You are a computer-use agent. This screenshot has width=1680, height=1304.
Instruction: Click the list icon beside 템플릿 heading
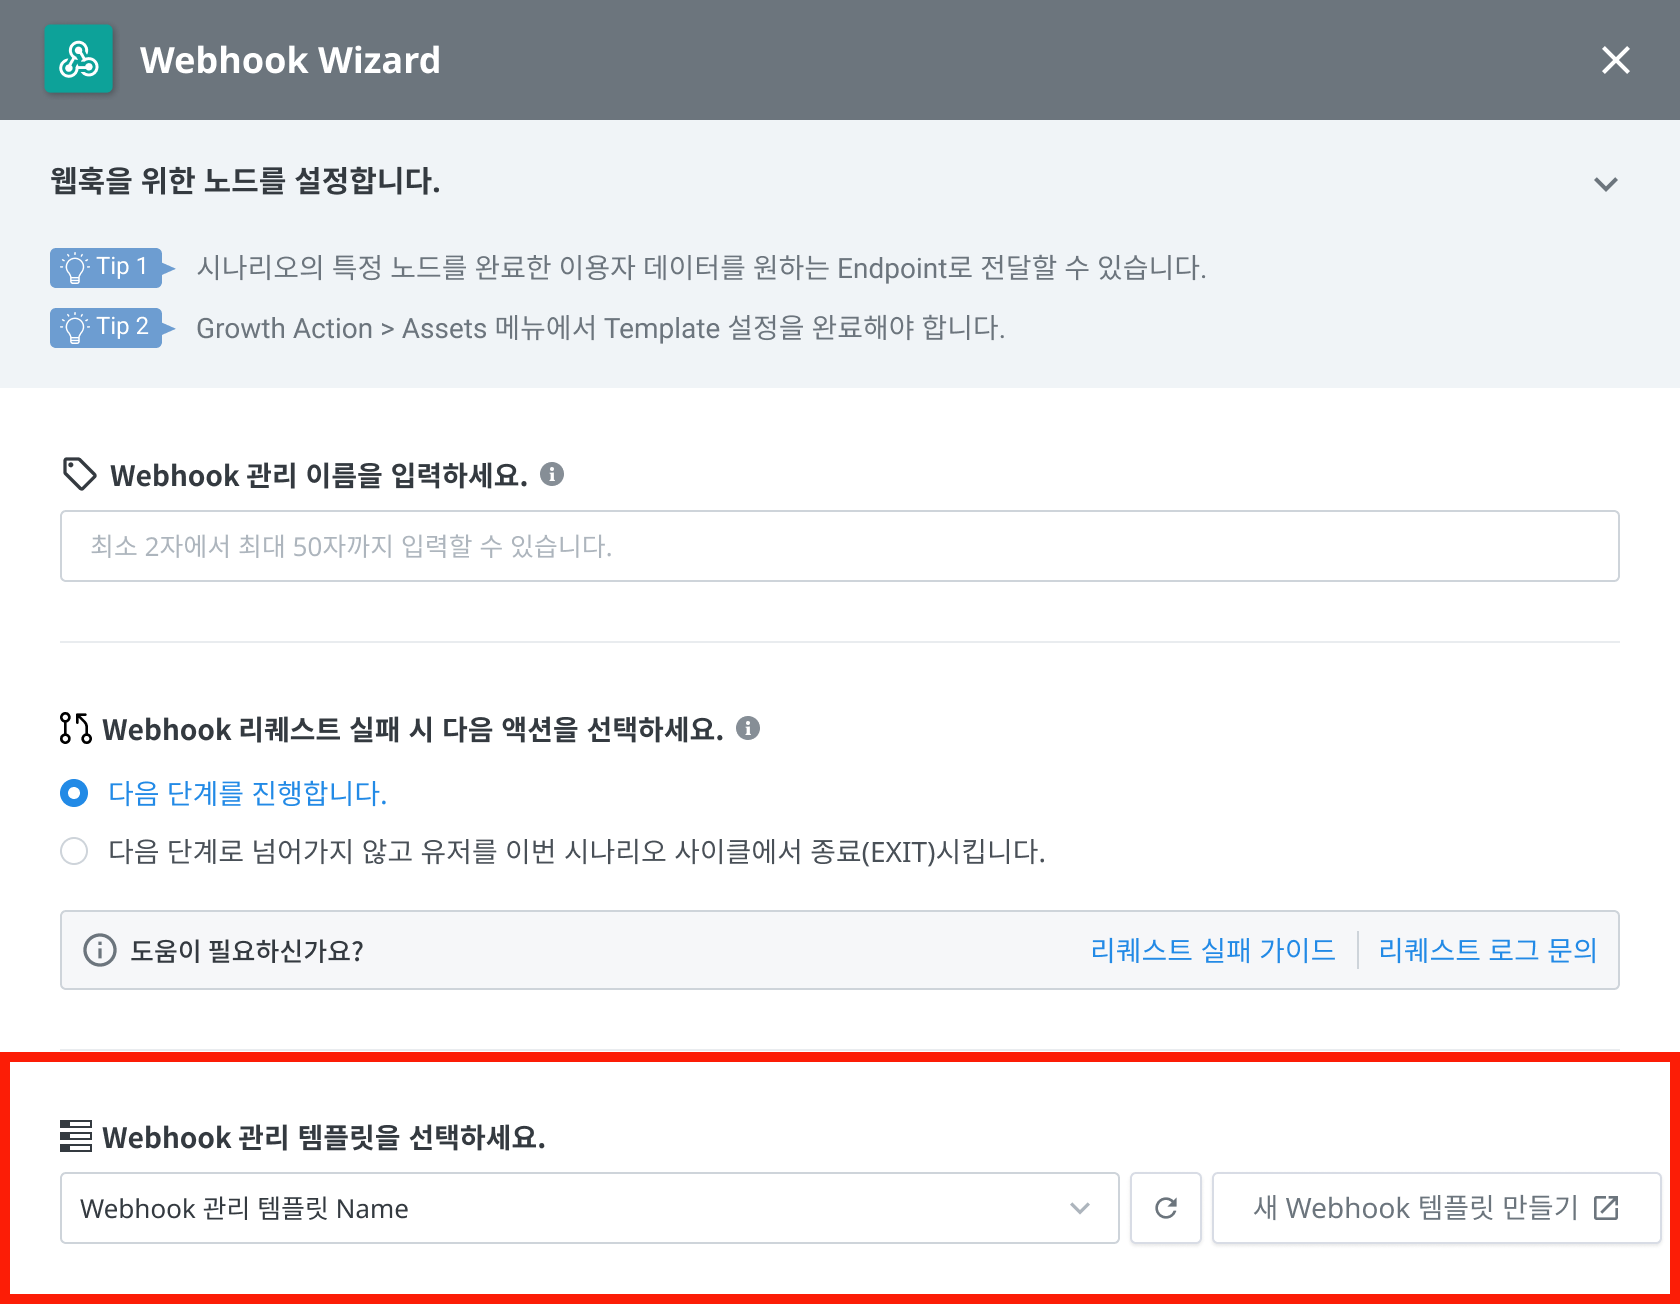coord(76,1136)
